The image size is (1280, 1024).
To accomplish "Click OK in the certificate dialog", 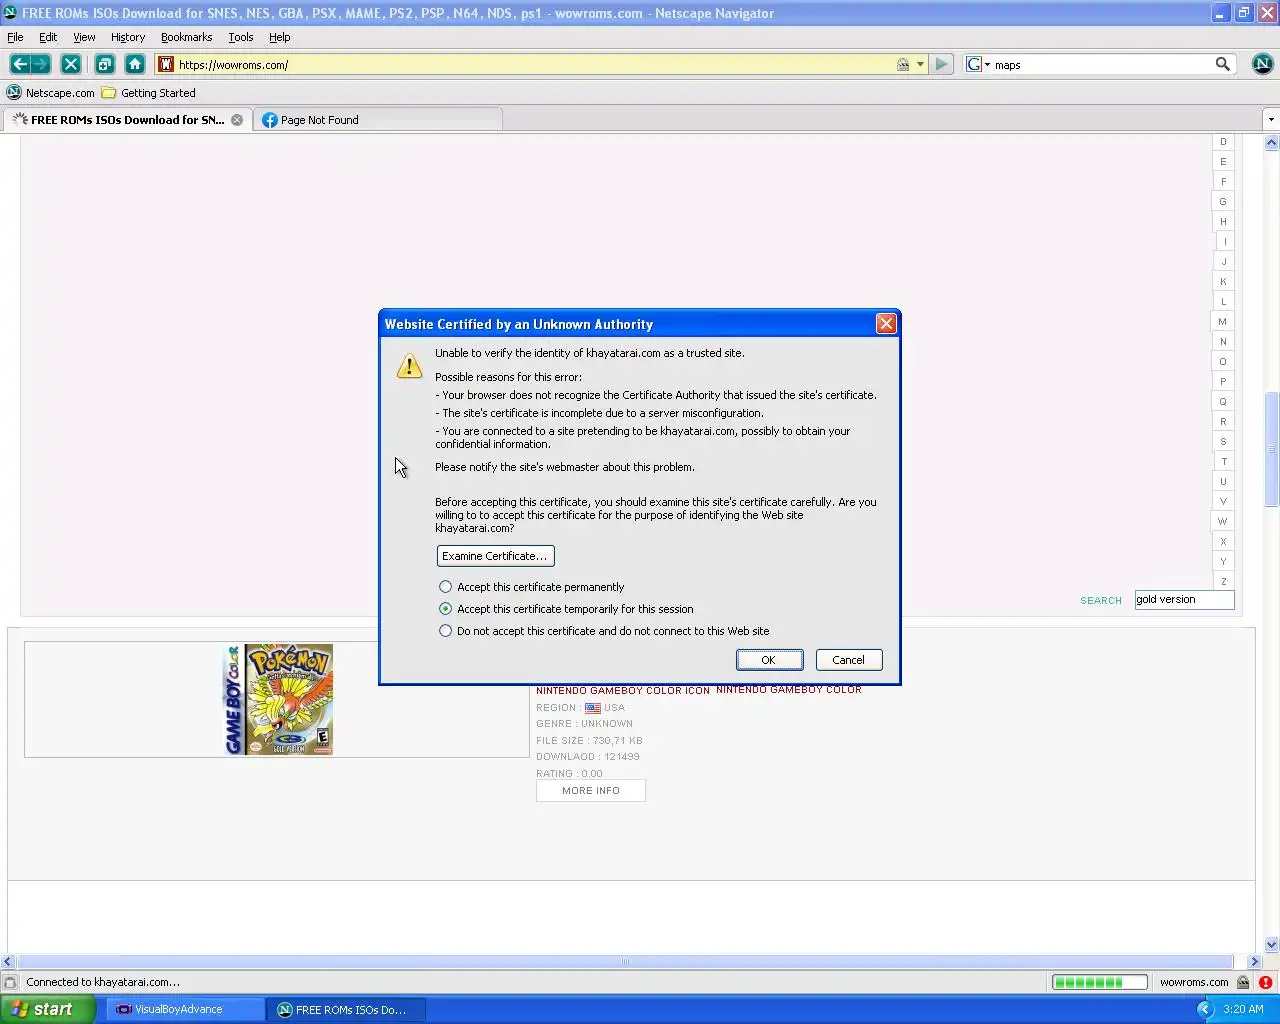I will [768, 660].
